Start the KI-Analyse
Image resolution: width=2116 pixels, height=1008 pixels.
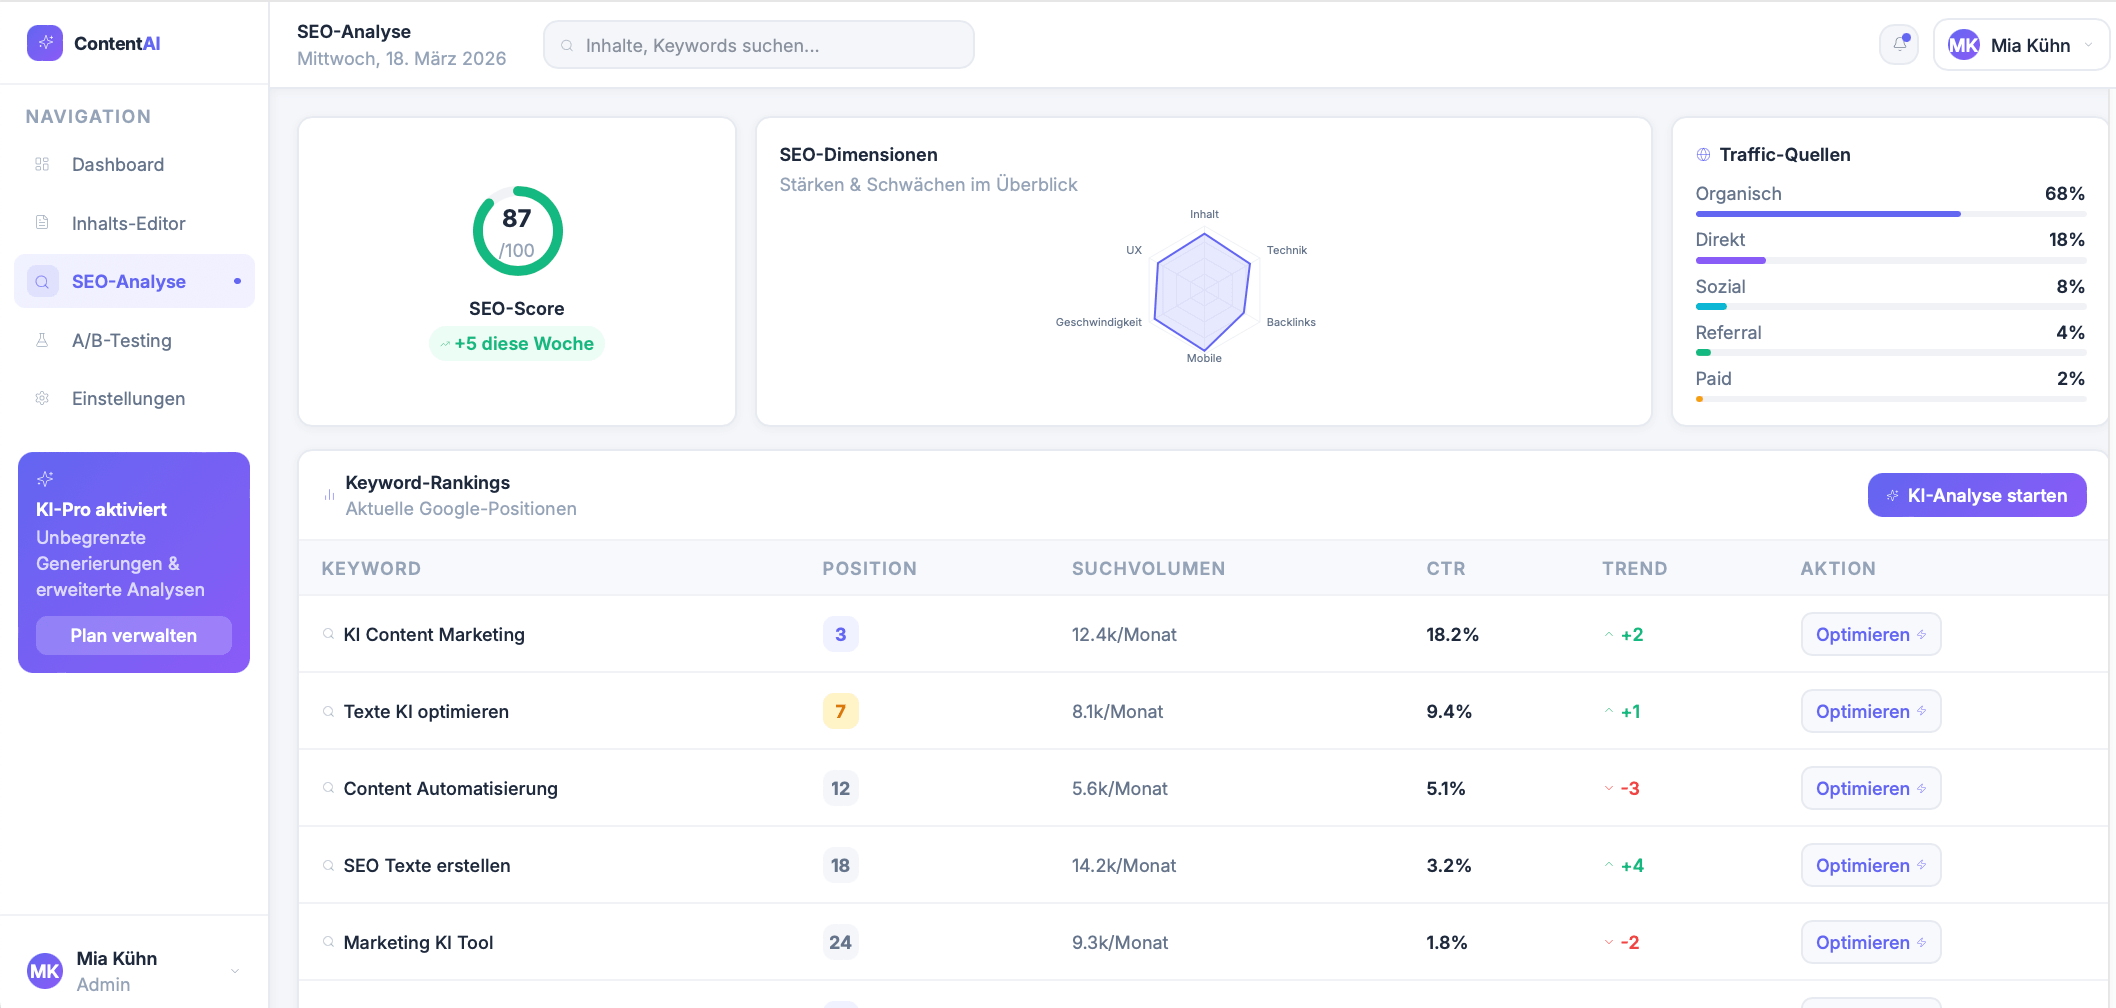coord(1976,495)
